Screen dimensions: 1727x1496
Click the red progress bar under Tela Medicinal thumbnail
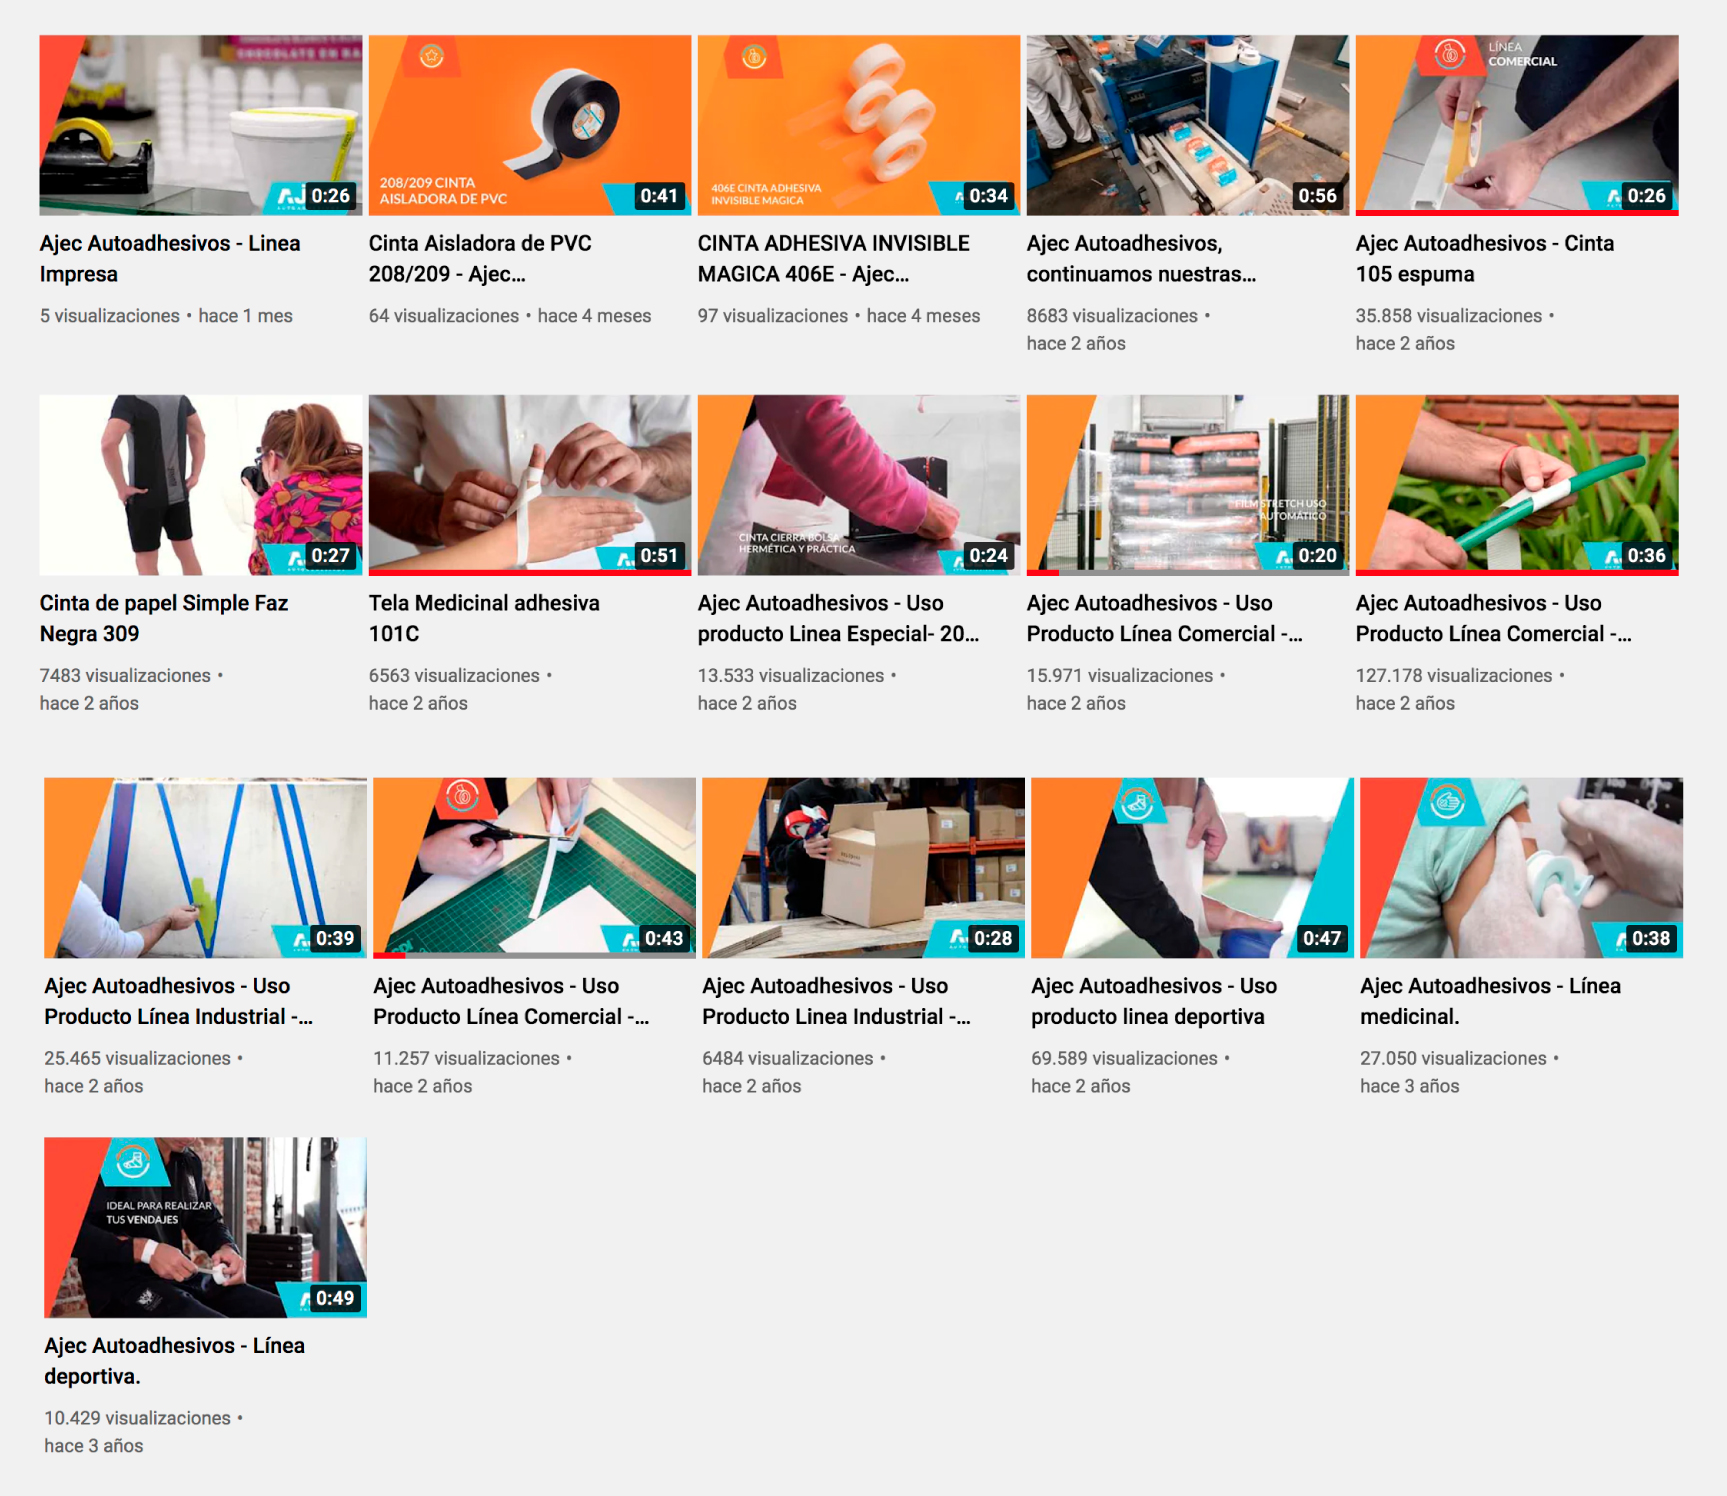click(530, 573)
